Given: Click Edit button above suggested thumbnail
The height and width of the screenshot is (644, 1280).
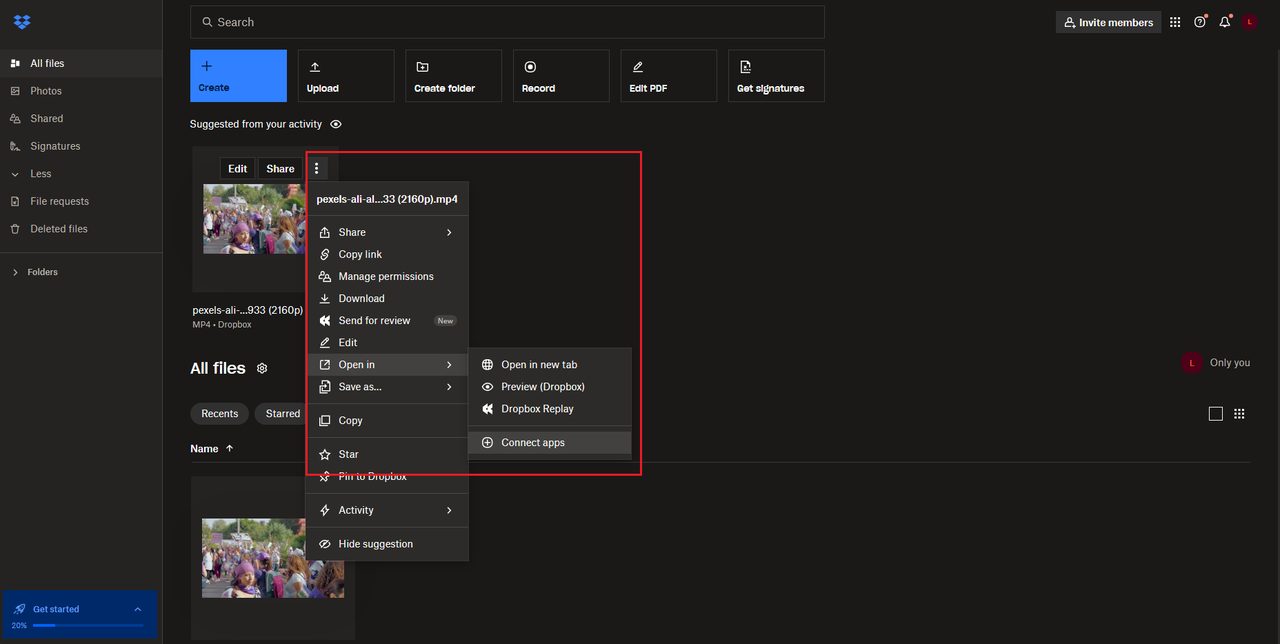Looking at the screenshot, I should click(x=237, y=168).
